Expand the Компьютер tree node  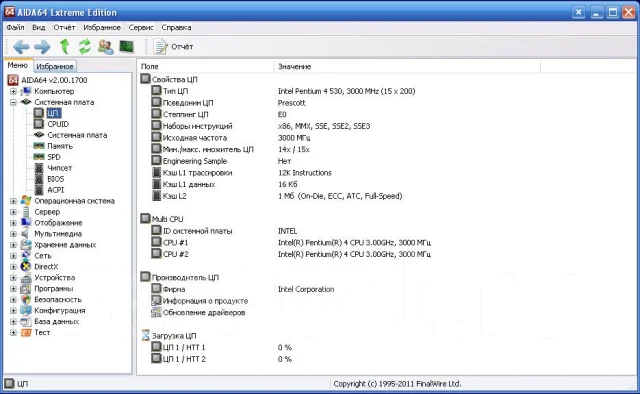point(13,91)
